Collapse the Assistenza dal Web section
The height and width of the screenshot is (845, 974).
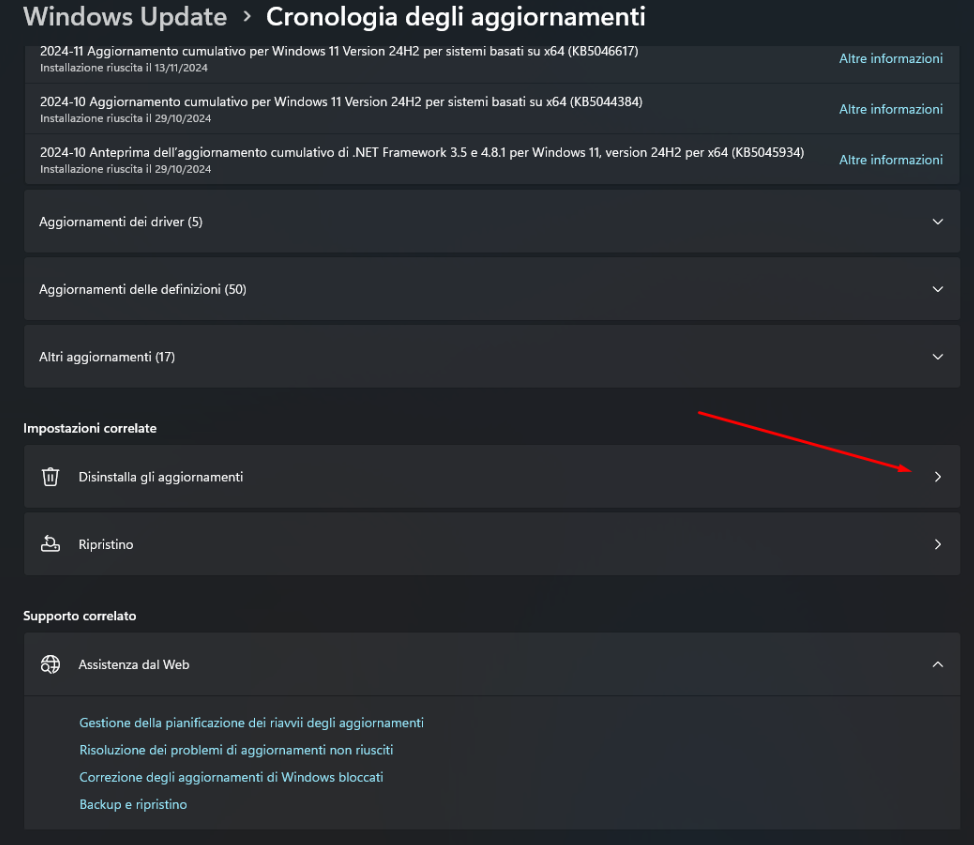coord(937,664)
